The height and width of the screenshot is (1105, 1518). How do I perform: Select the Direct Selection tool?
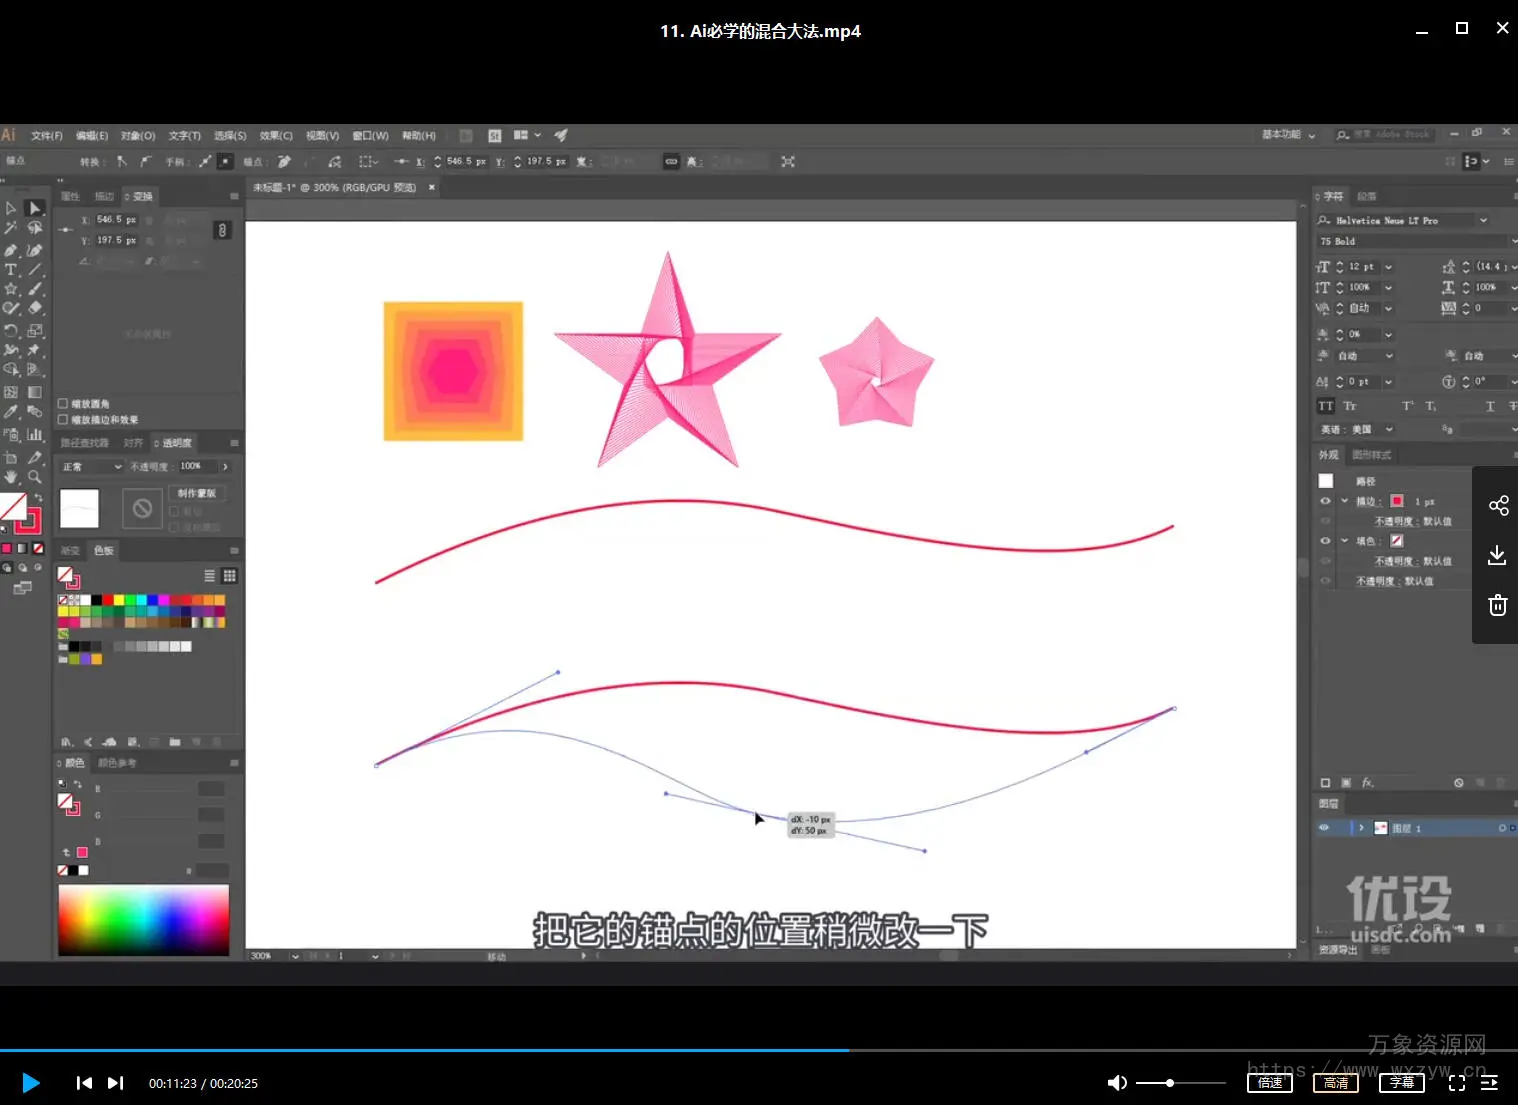pyautogui.click(x=34, y=208)
